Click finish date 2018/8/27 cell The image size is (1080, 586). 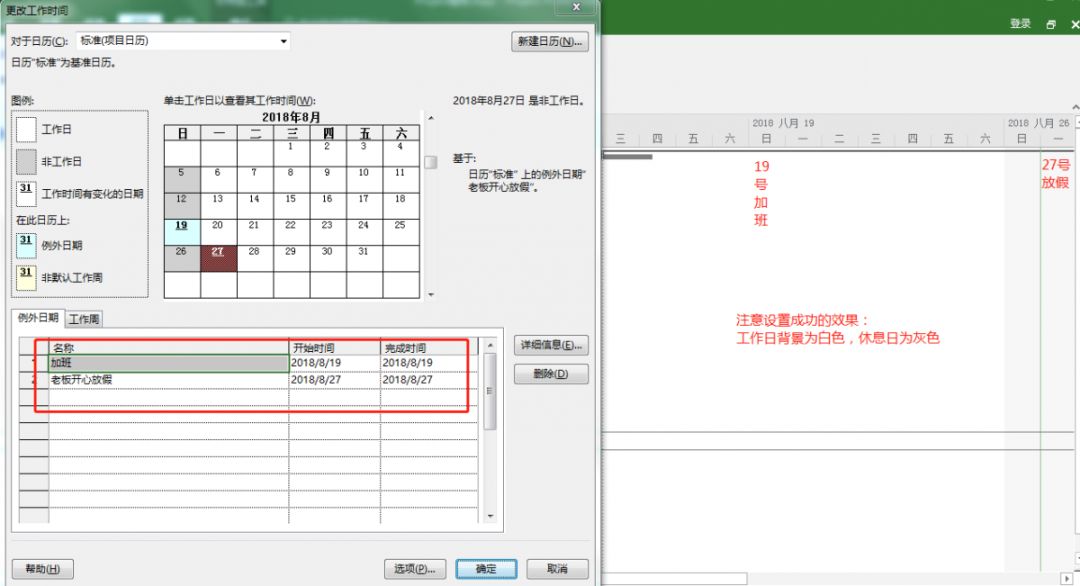(x=428, y=380)
